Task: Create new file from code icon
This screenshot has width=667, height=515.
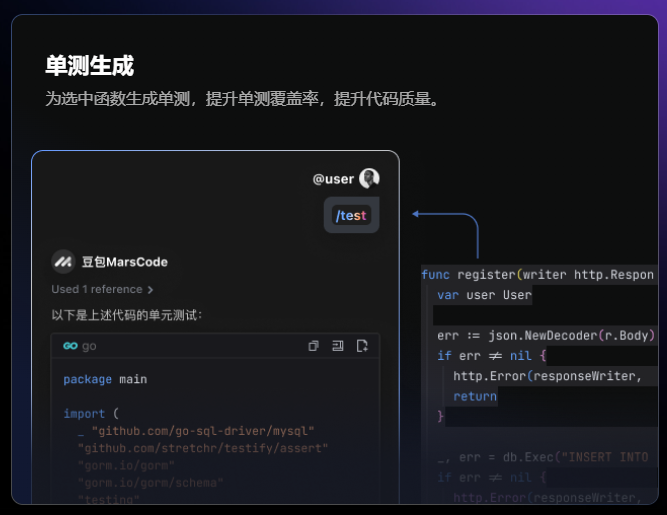Action: pyautogui.click(x=362, y=346)
